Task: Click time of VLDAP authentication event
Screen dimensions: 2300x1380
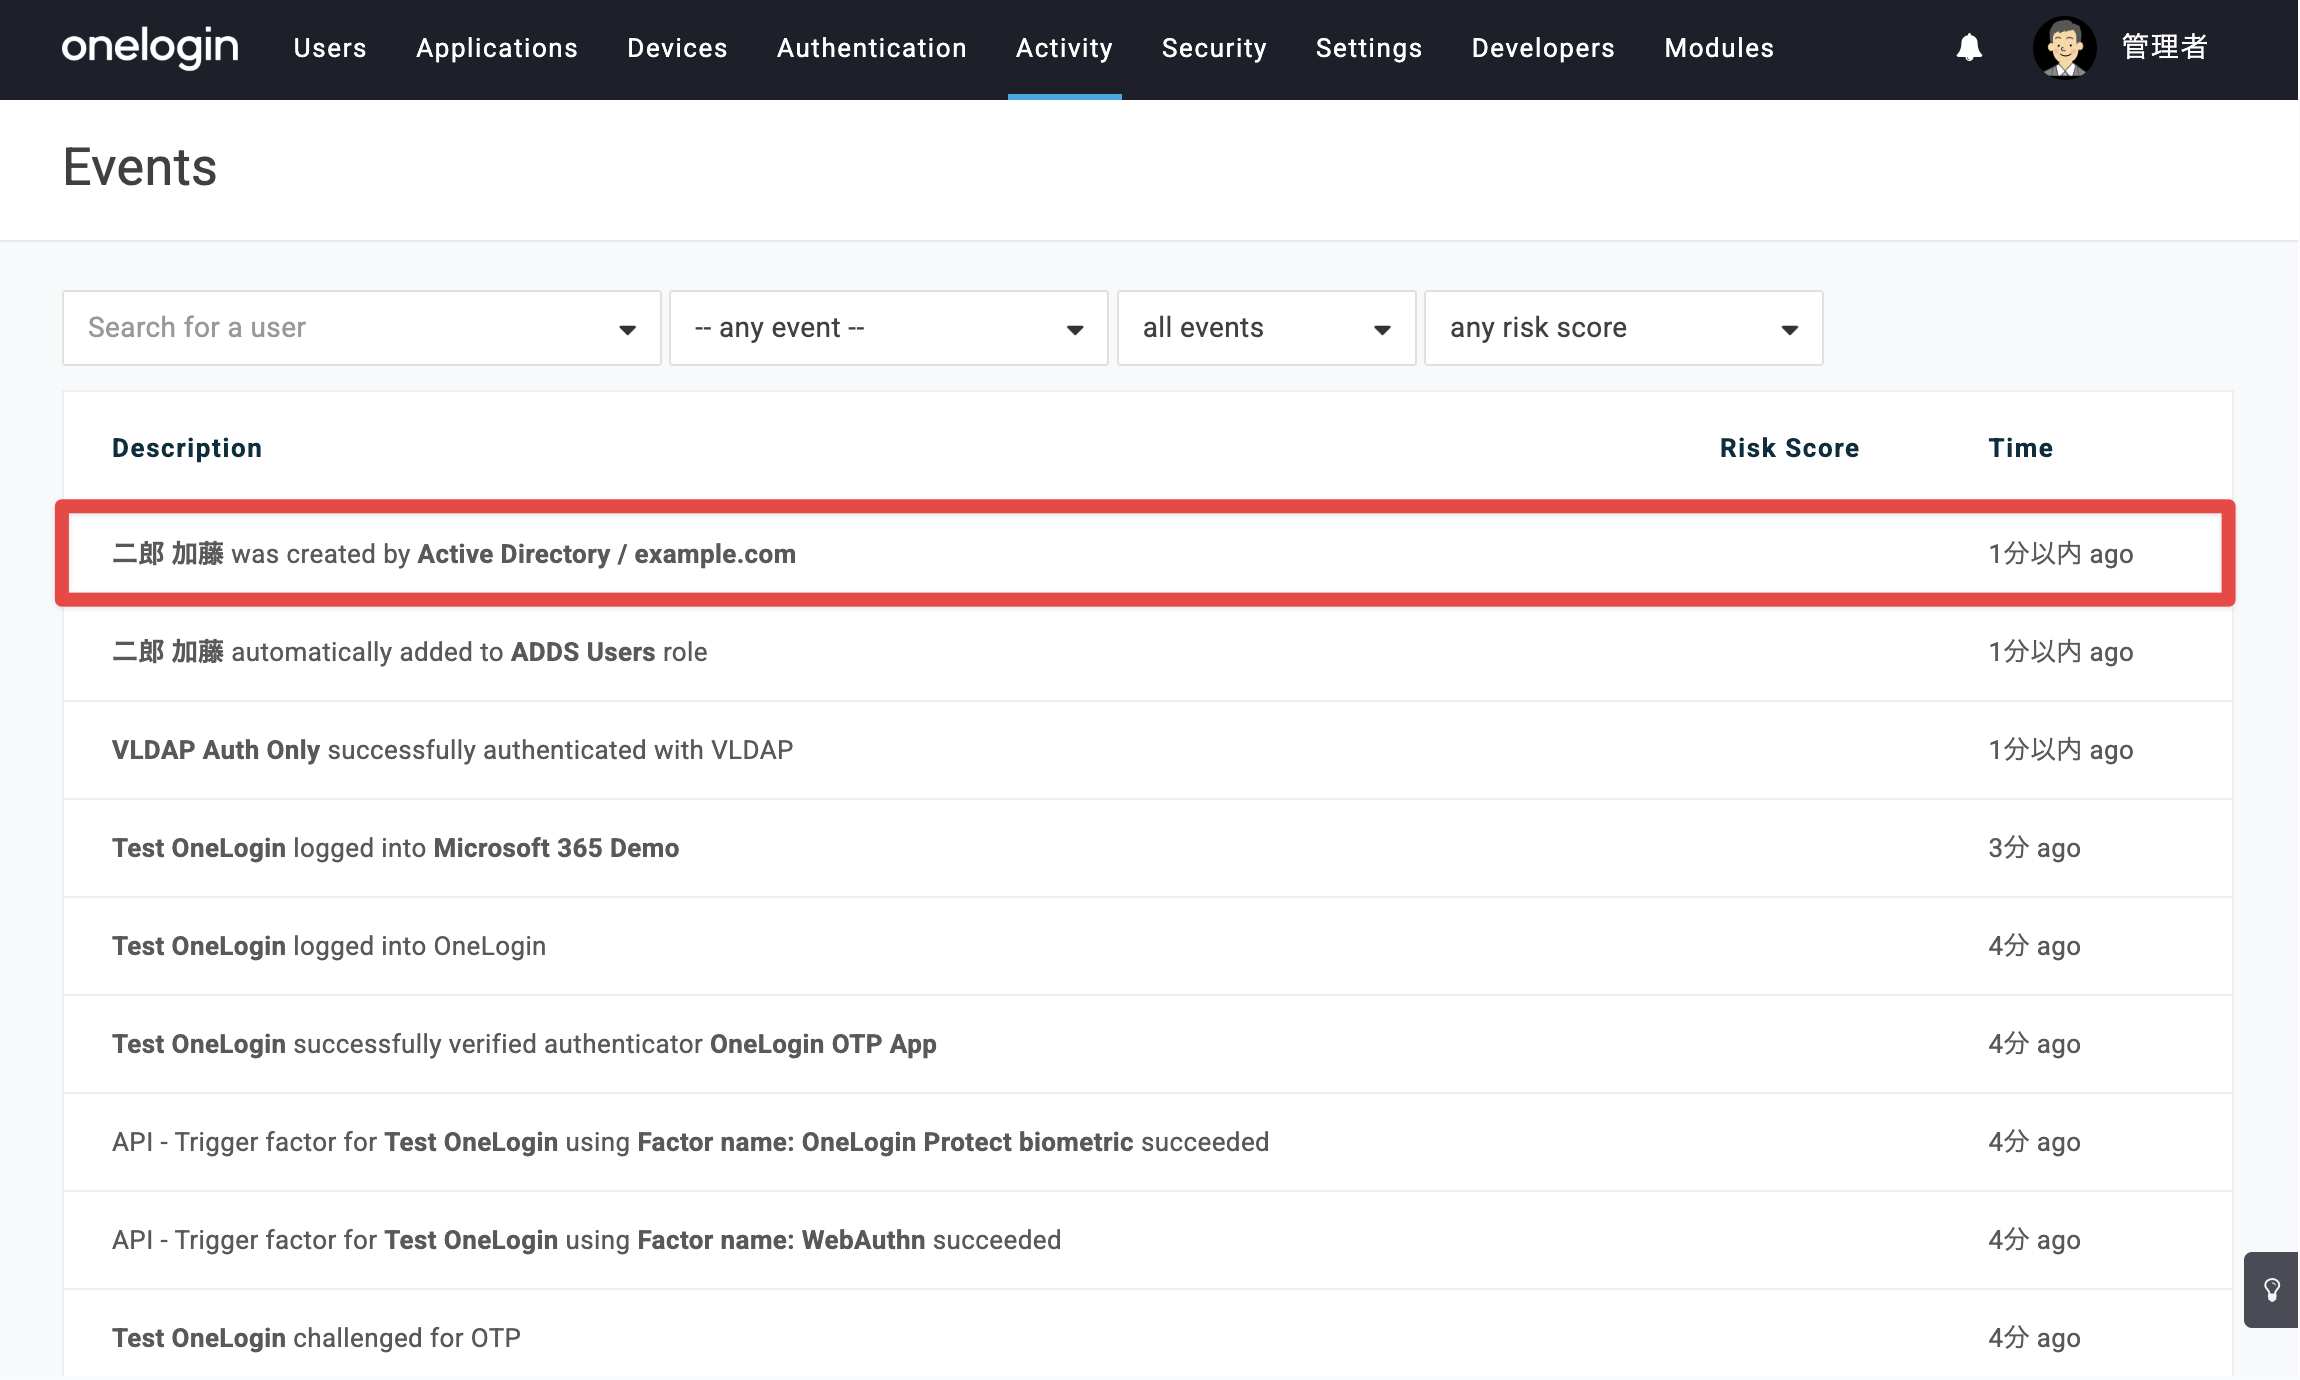Action: (2060, 750)
